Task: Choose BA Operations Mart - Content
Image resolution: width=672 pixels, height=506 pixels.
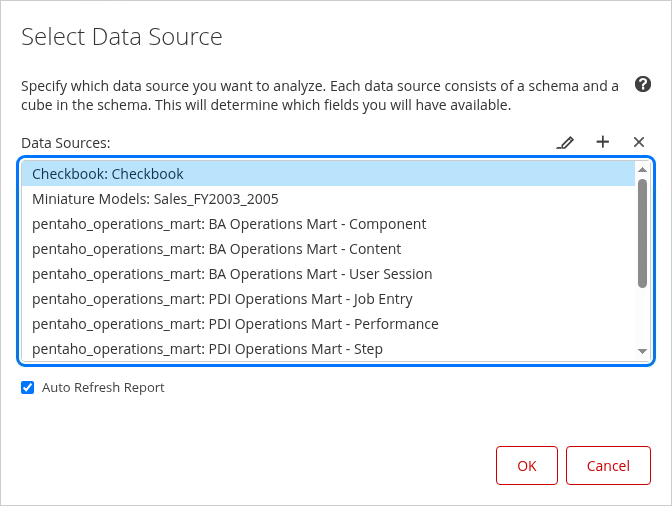Action: tap(216, 249)
